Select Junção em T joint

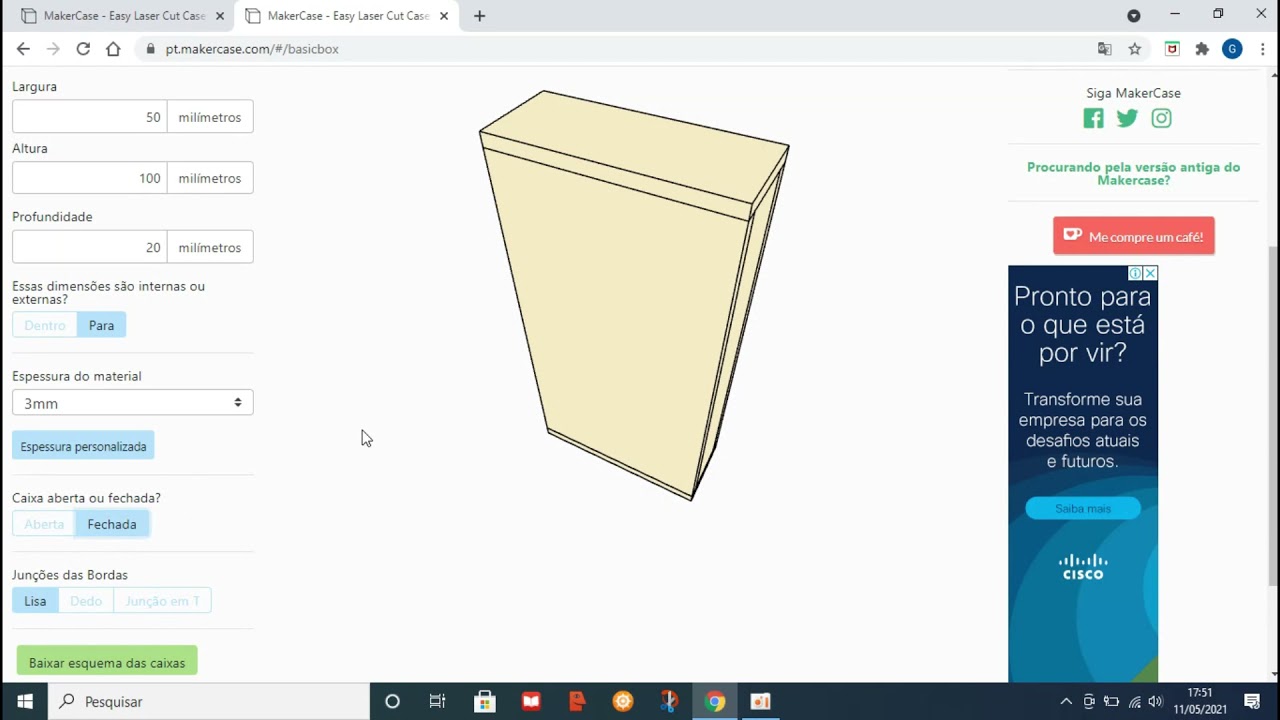162,601
